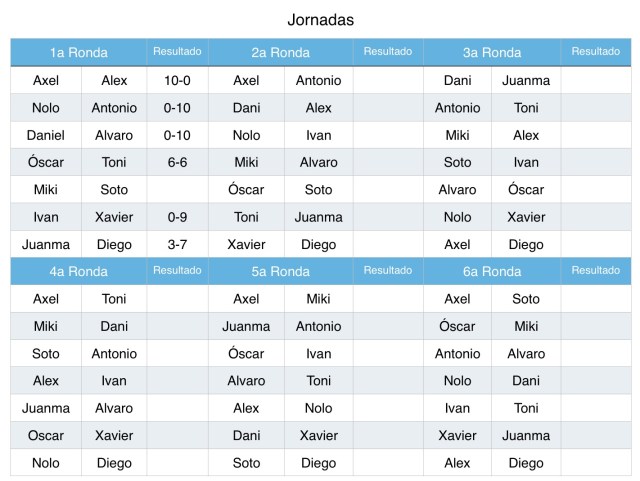The width and height of the screenshot is (640, 481).
Task: Select the 4a Ronda header cell
Action: pyautogui.click(x=78, y=271)
